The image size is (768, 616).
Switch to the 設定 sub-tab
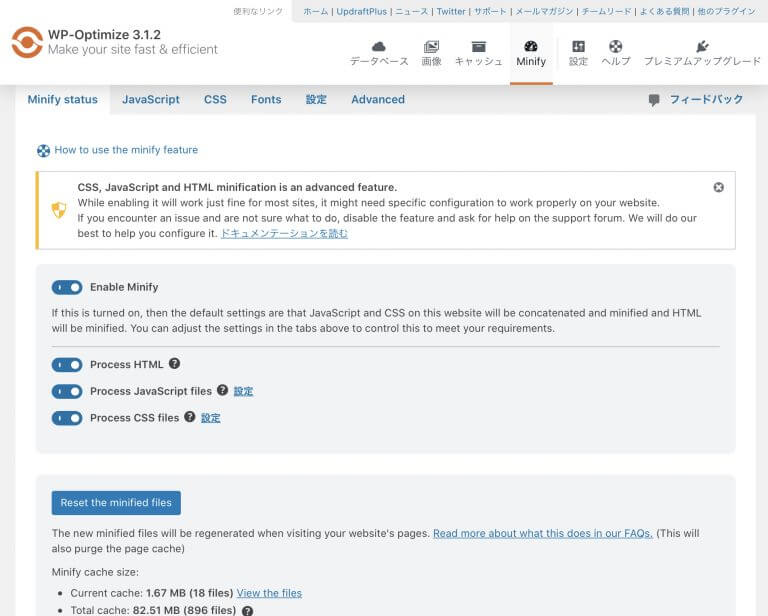tap(316, 99)
